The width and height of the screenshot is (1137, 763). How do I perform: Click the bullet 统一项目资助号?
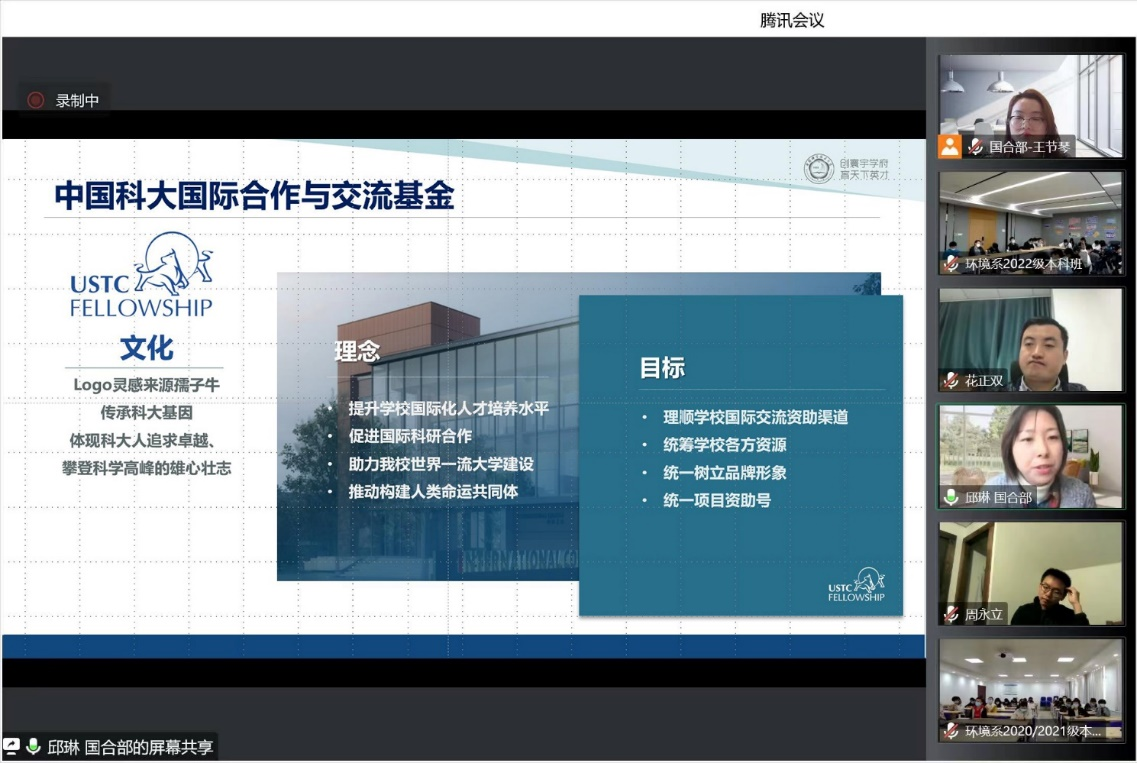(716, 500)
